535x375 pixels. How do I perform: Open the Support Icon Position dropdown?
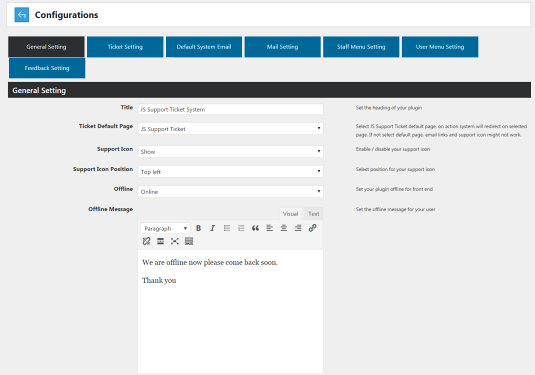(x=231, y=171)
